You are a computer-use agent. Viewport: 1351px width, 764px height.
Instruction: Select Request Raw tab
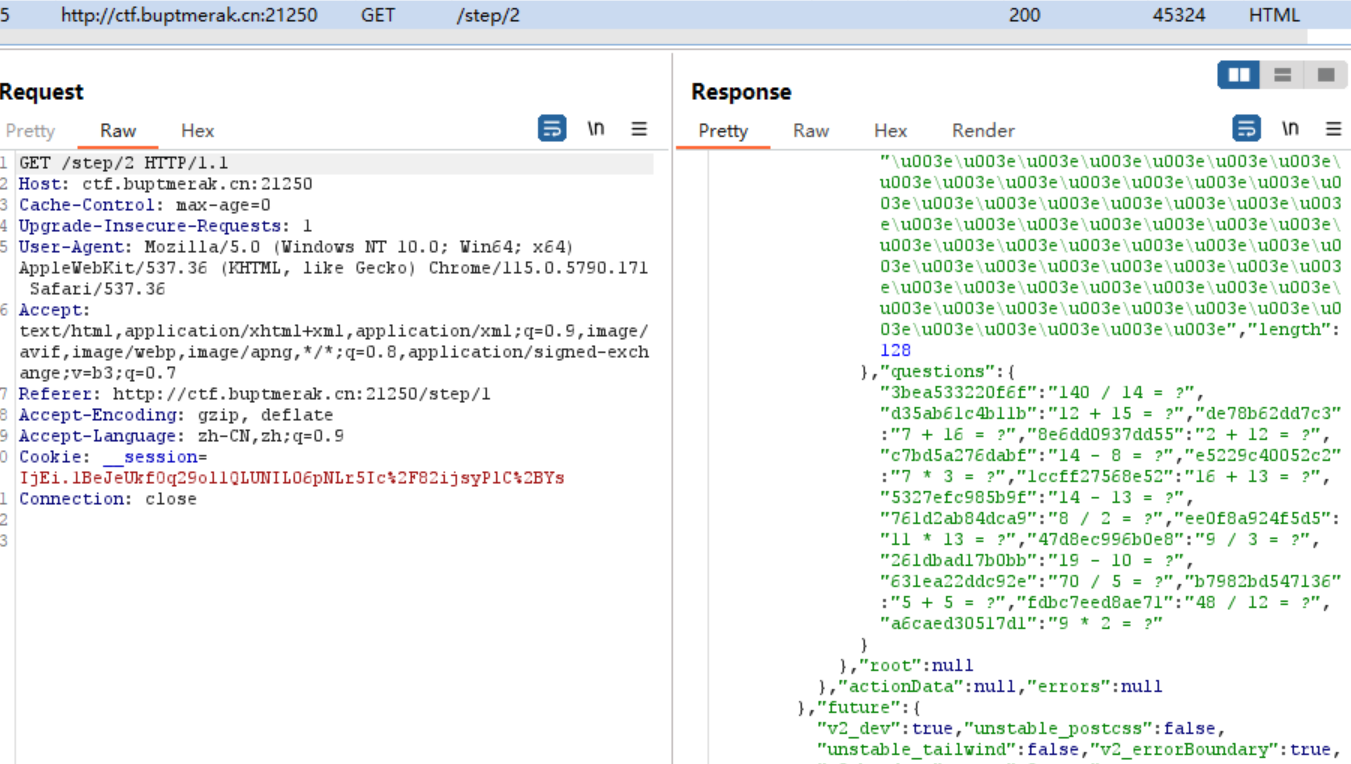[118, 130]
